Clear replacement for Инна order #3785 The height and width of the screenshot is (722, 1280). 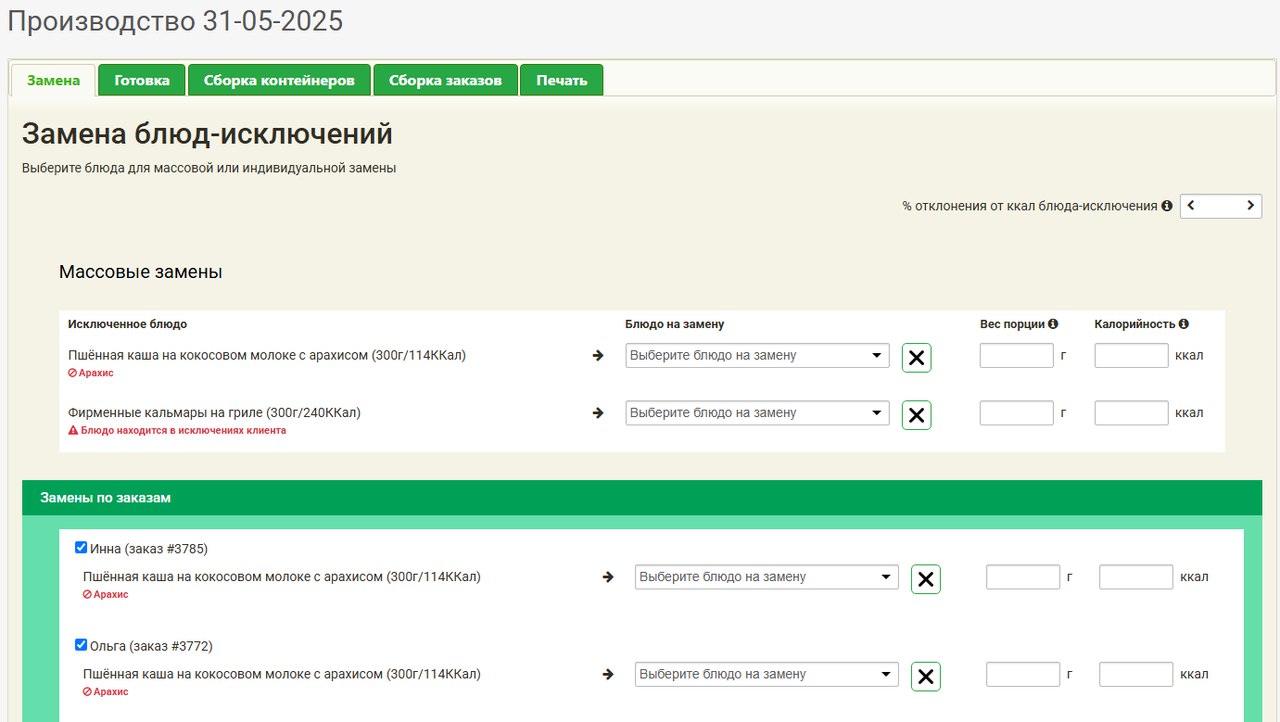coord(925,579)
